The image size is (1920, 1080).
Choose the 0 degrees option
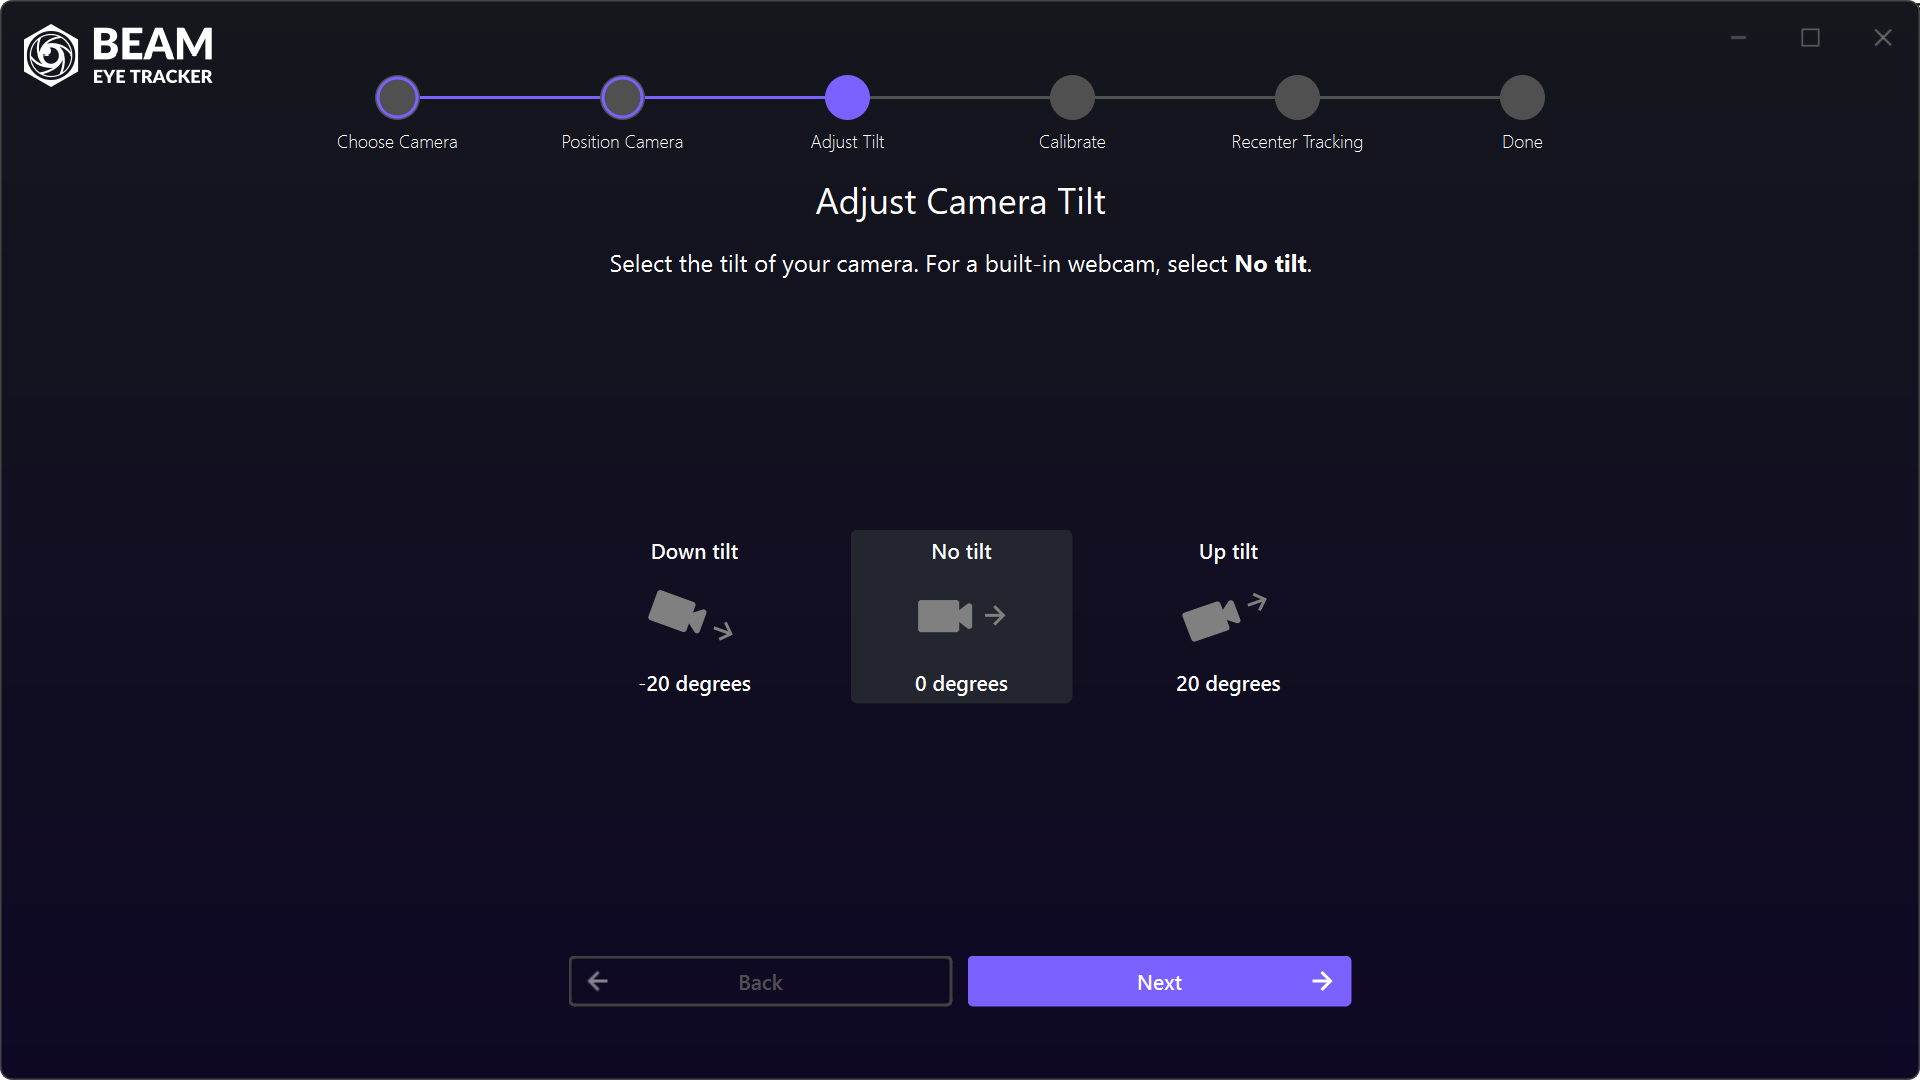961,684
